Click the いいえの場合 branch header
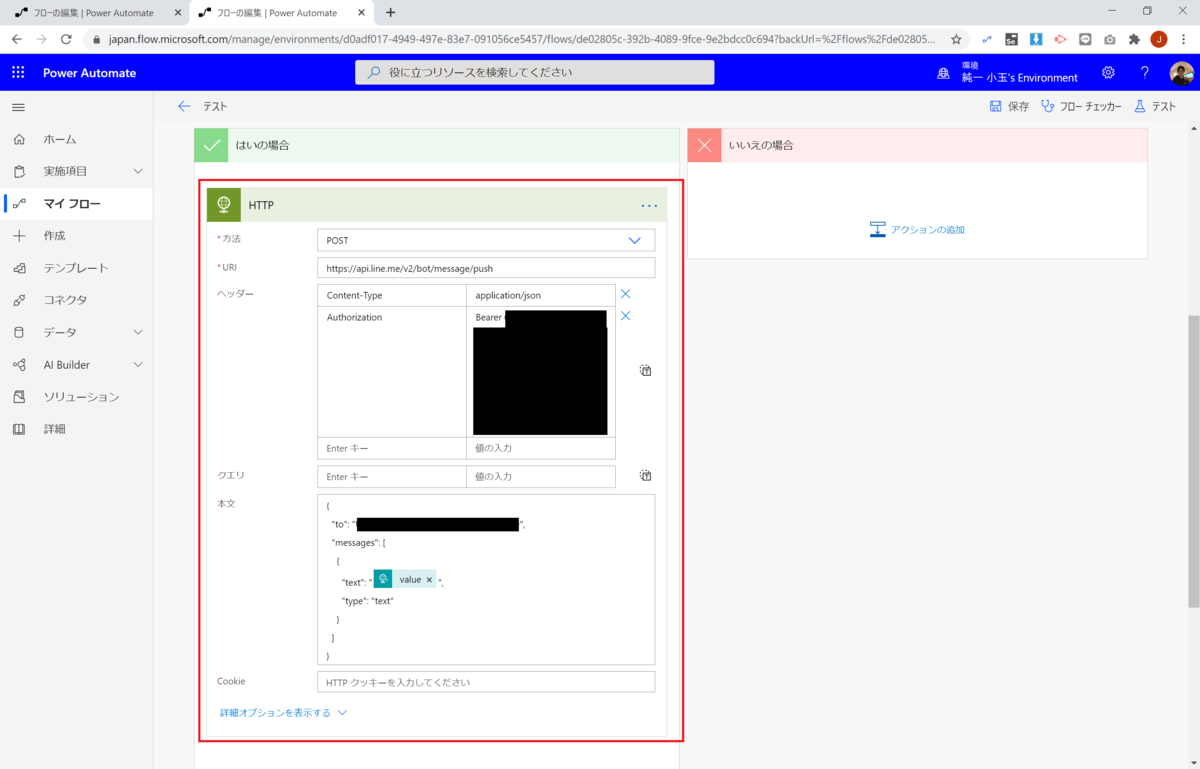 pos(917,145)
